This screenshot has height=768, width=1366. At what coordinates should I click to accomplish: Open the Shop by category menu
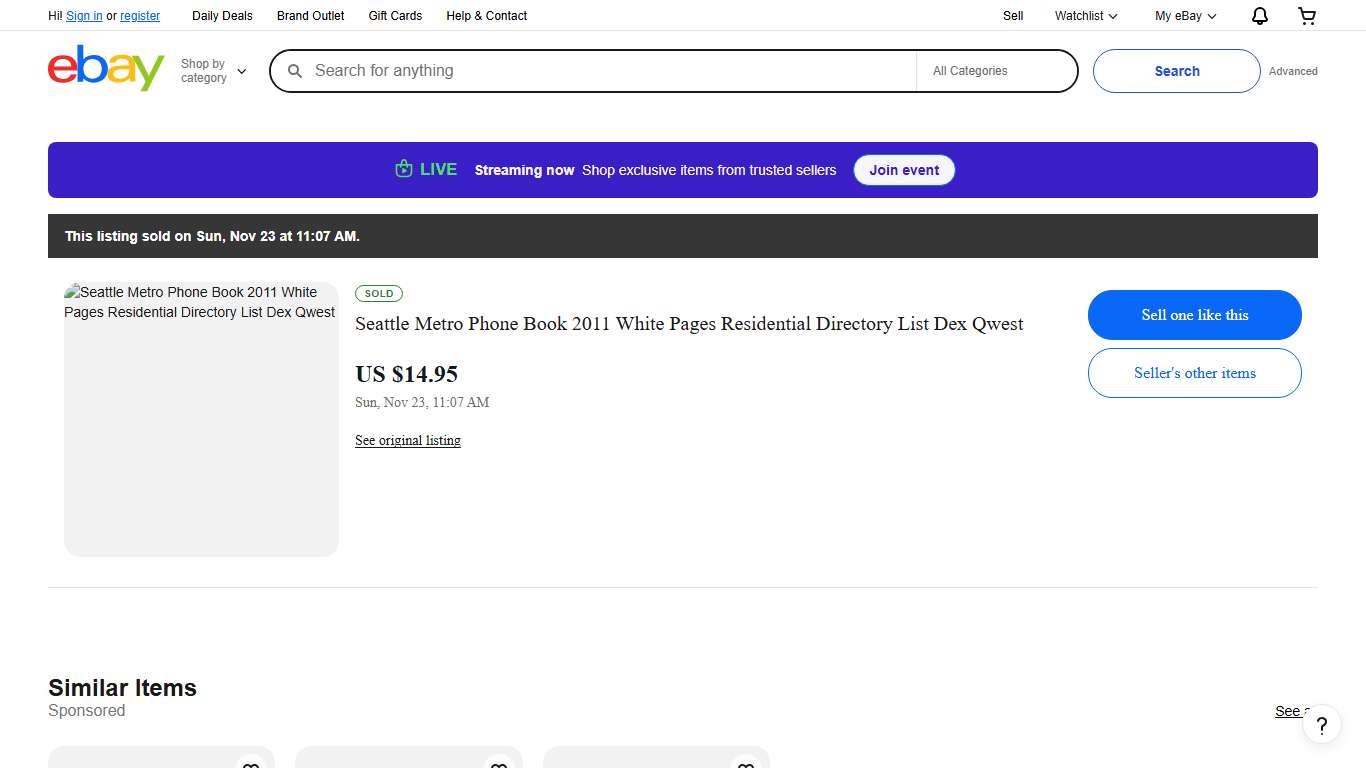pyautogui.click(x=211, y=70)
